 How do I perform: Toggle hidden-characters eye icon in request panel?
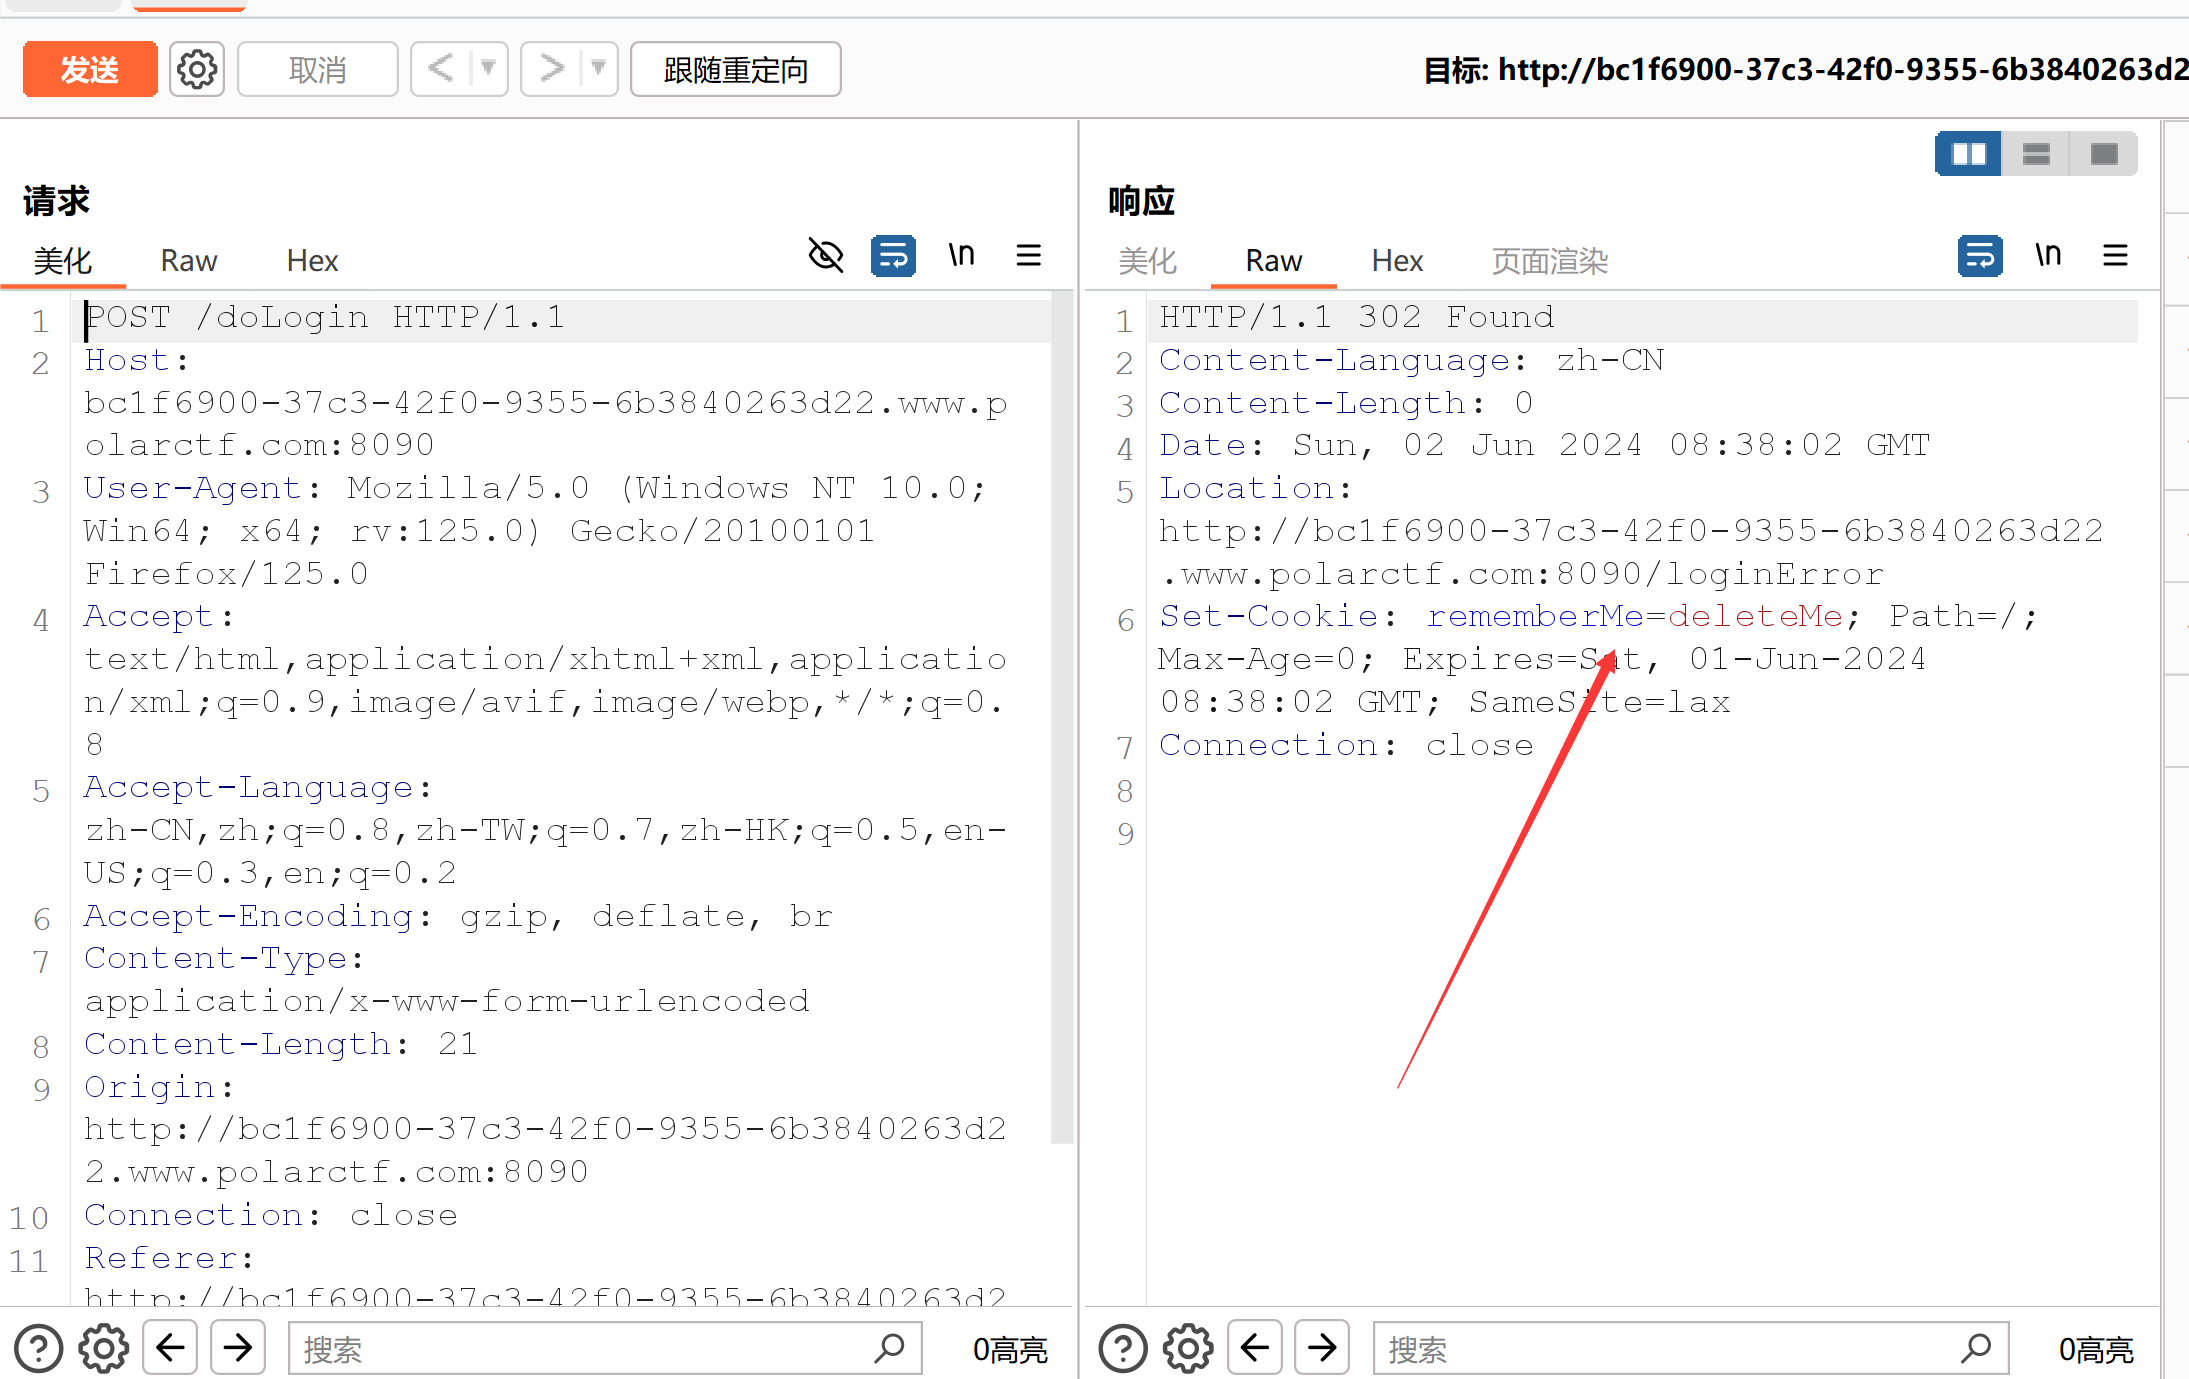pyautogui.click(x=826, y=256)
